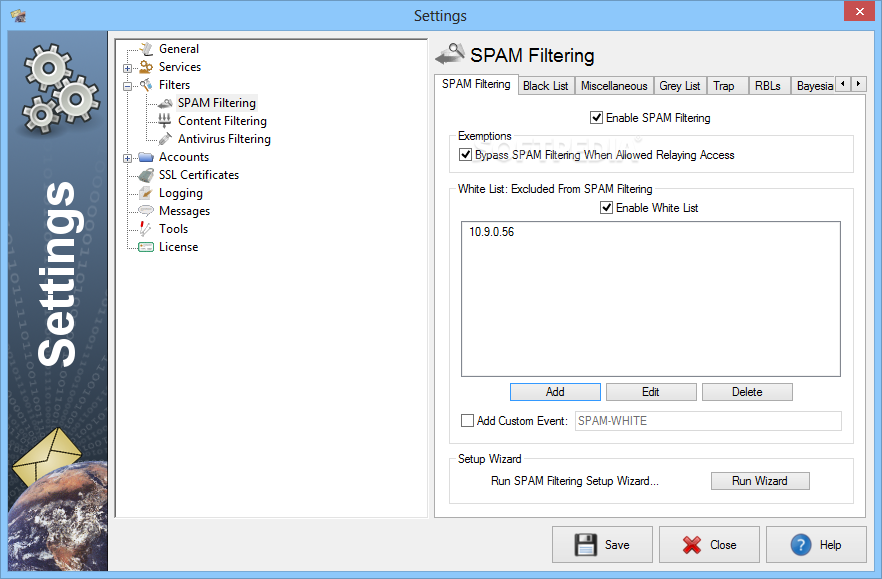Click the SPAM-WHITE custom event field
This screenshot has height=579, width=882.
(x=708, y=421)
